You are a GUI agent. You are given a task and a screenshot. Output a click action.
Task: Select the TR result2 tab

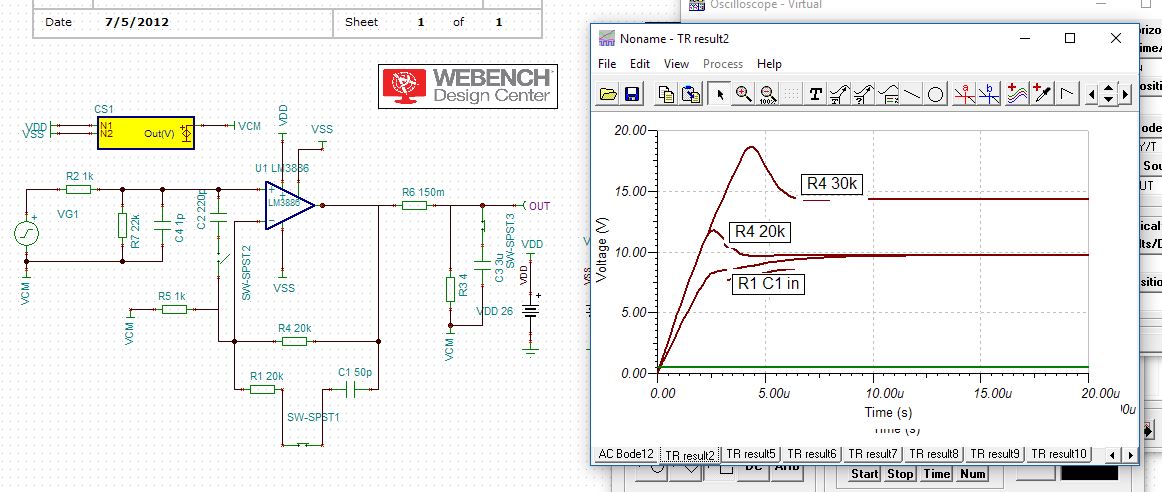690,455
